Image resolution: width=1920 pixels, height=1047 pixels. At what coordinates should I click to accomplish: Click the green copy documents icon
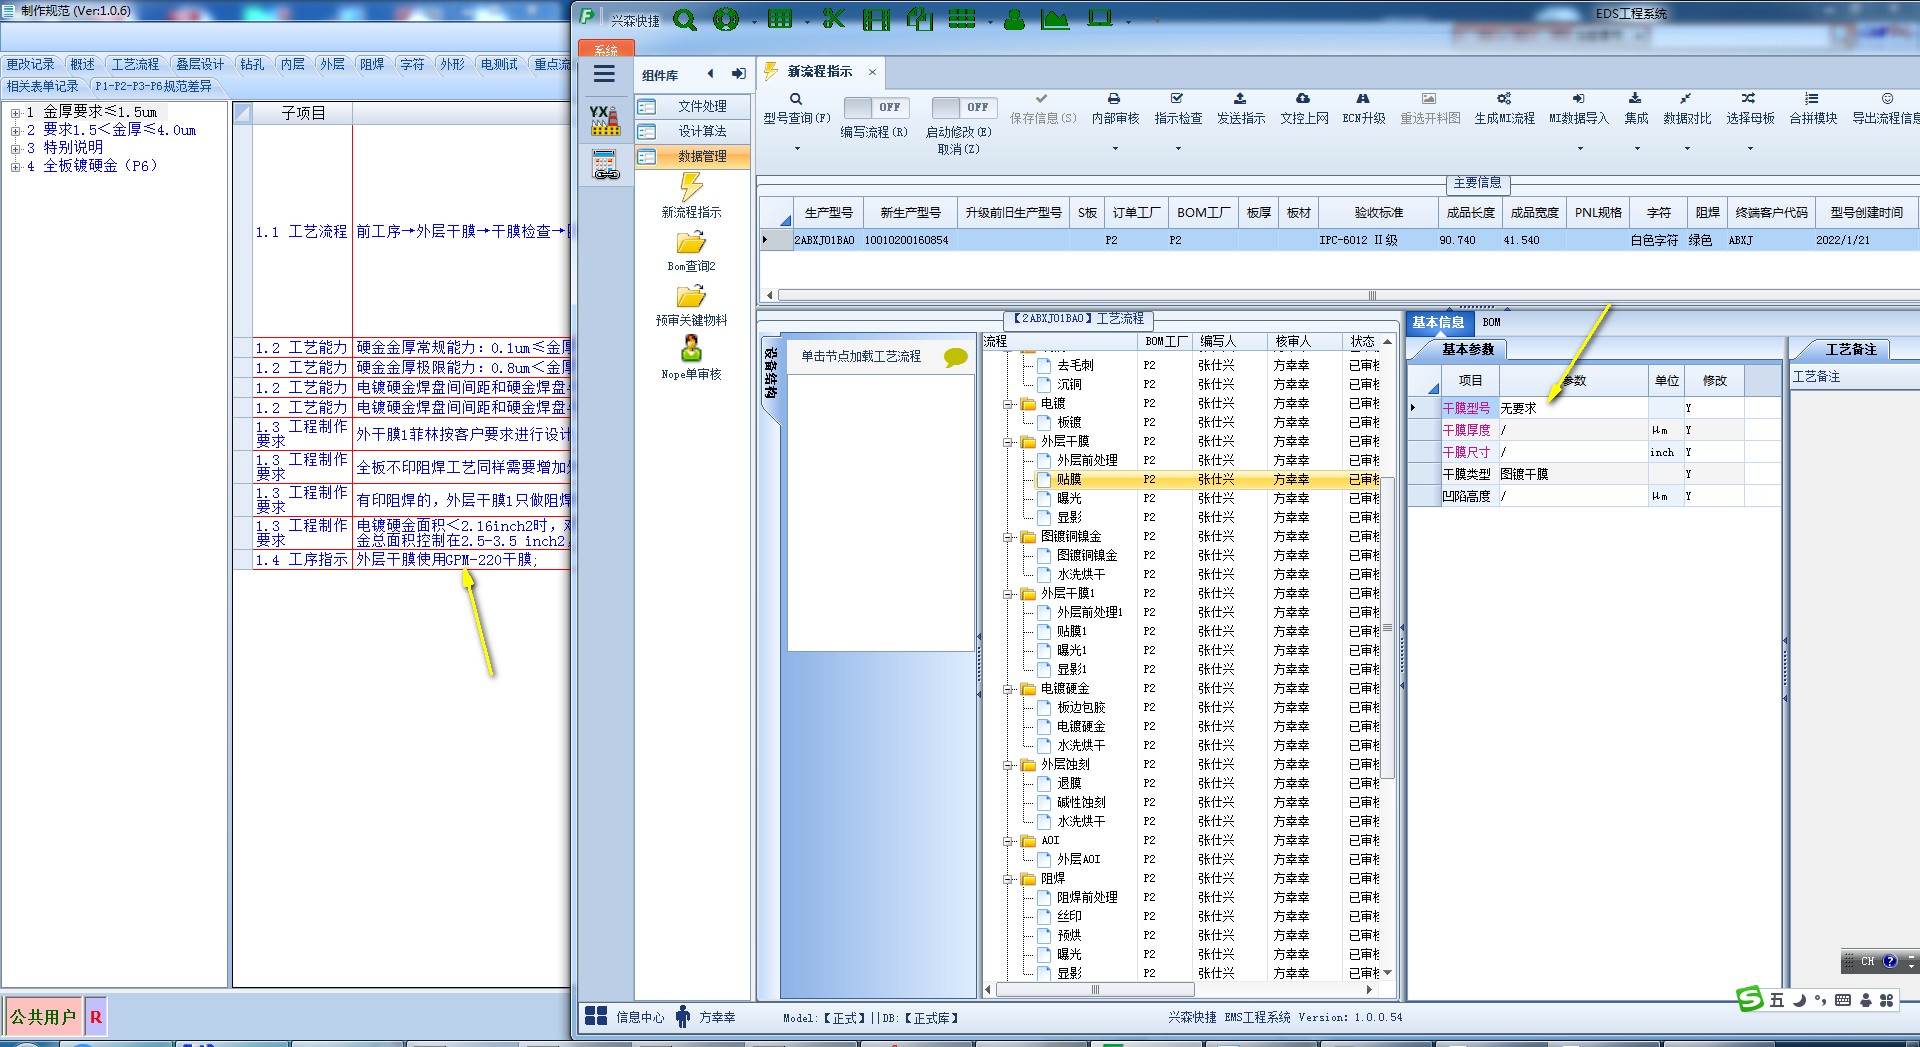(919, 19)
